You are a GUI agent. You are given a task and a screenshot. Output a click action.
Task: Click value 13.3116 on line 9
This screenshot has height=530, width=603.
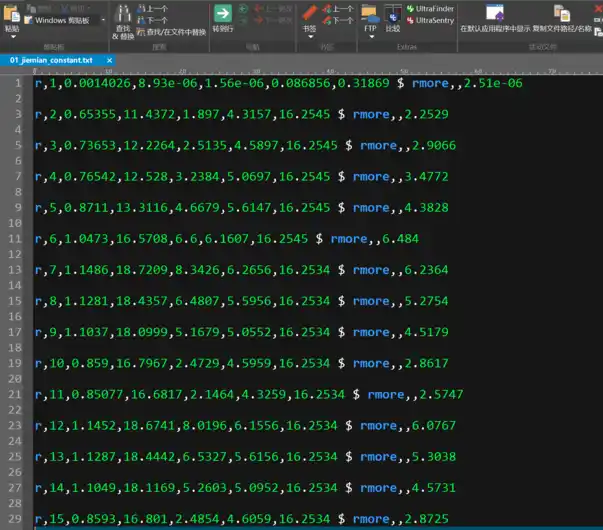coord(142,208)
